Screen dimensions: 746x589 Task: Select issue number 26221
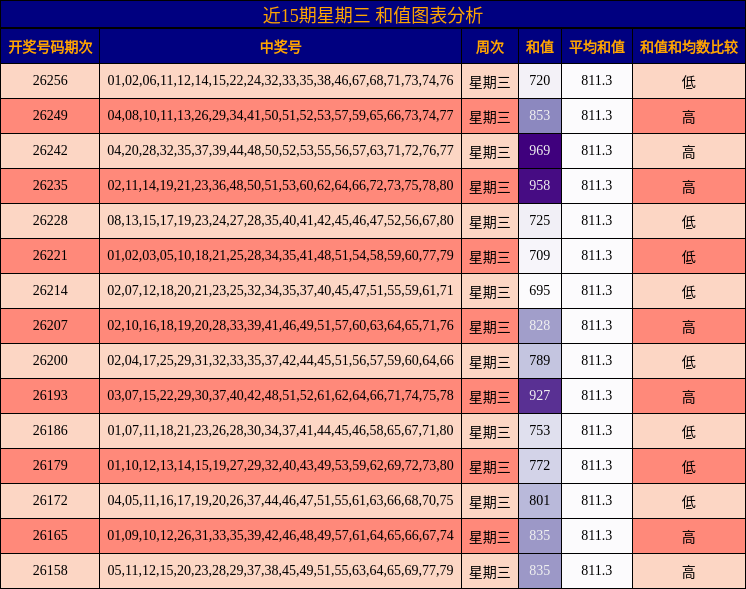(50, 255)
